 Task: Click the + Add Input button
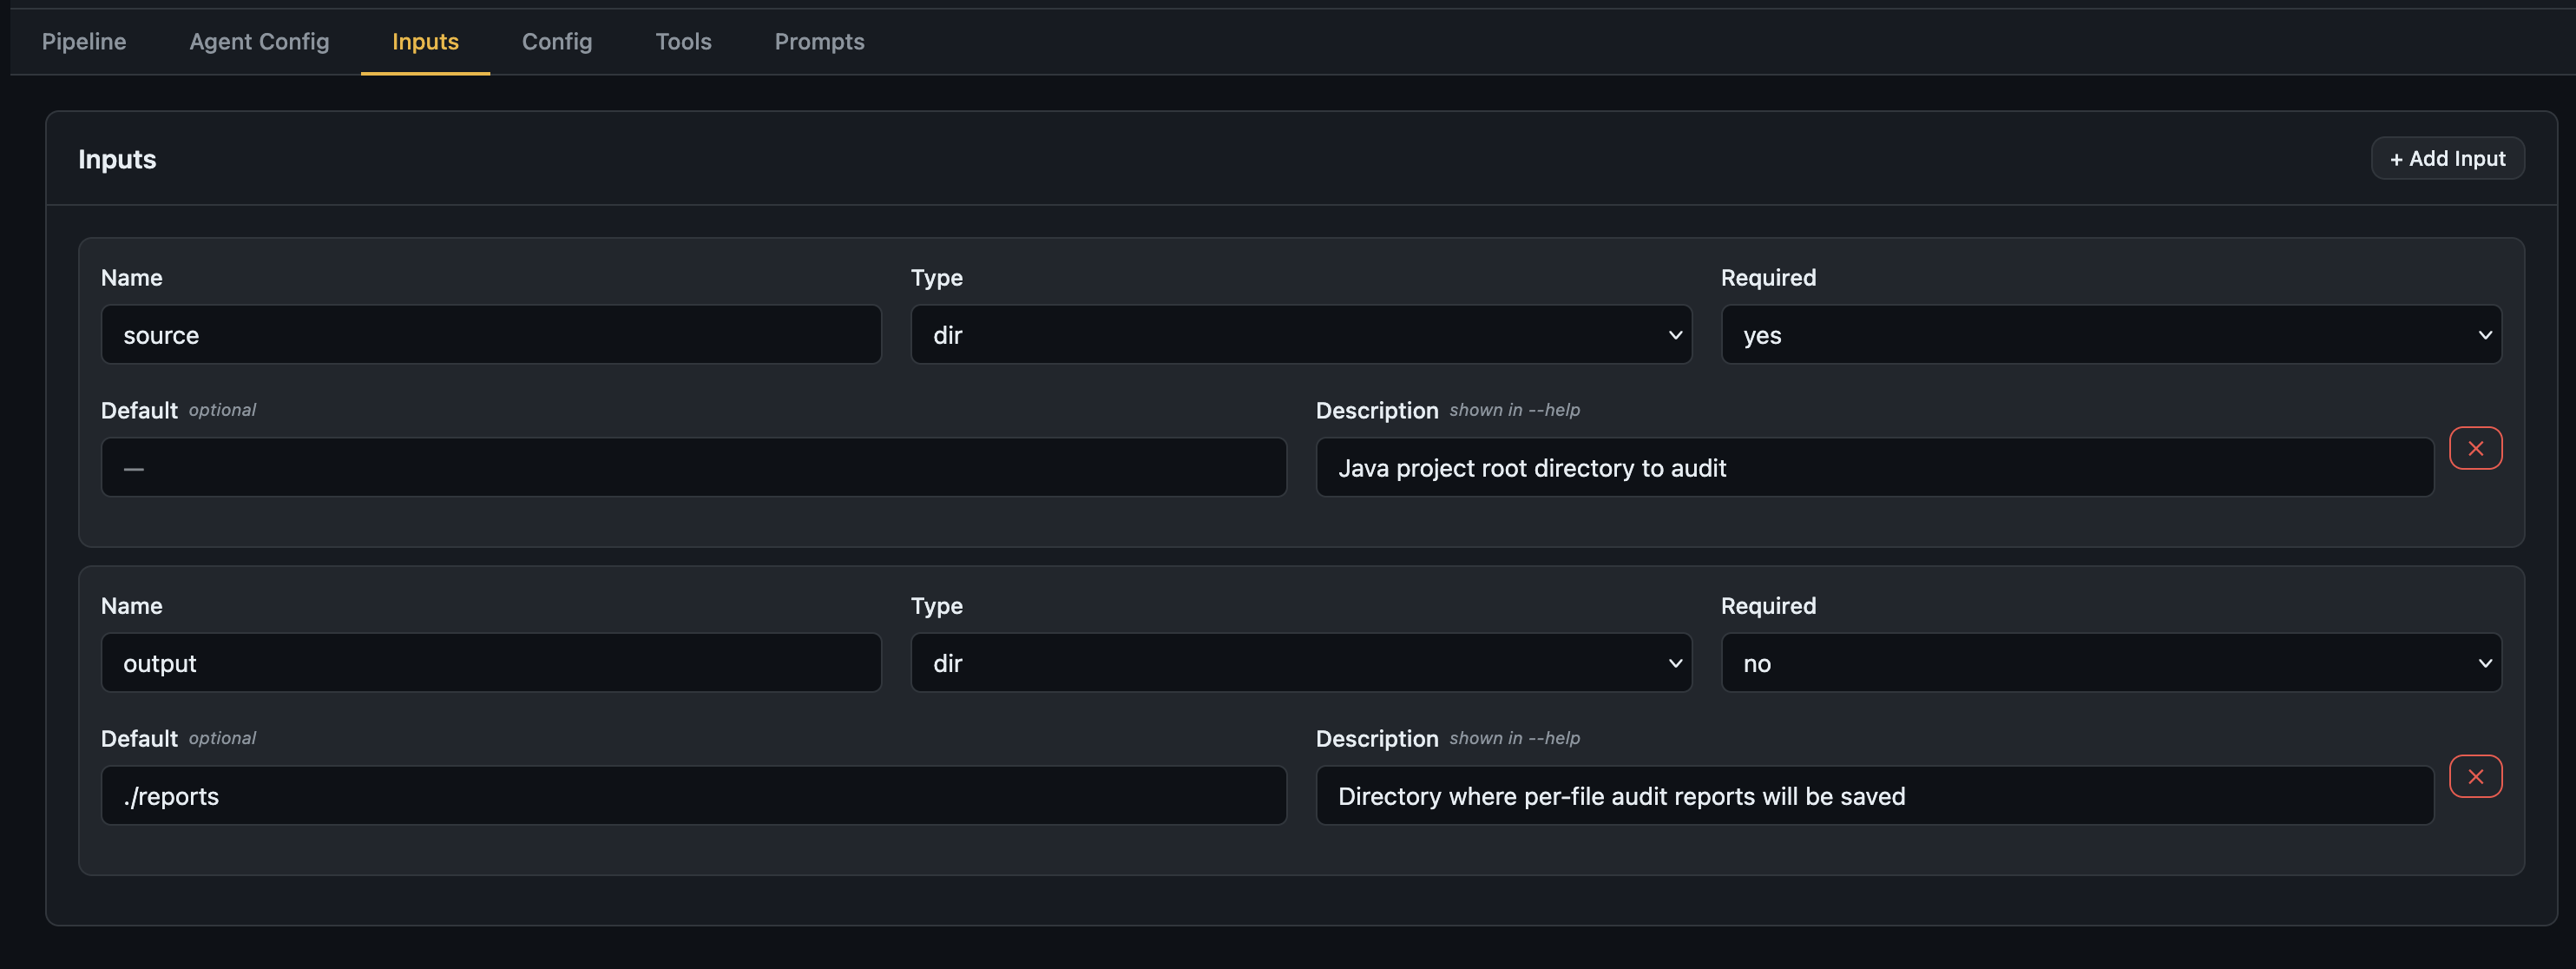pos(2447,158)
